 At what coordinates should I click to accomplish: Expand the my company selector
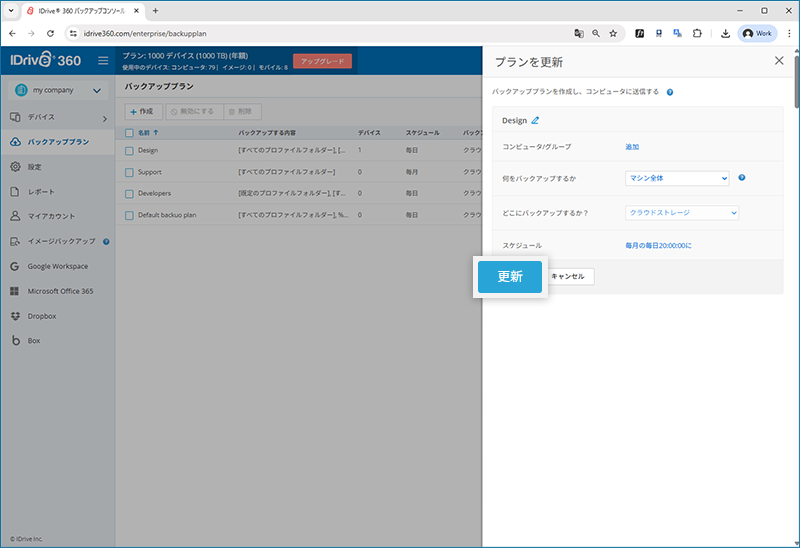57,91
